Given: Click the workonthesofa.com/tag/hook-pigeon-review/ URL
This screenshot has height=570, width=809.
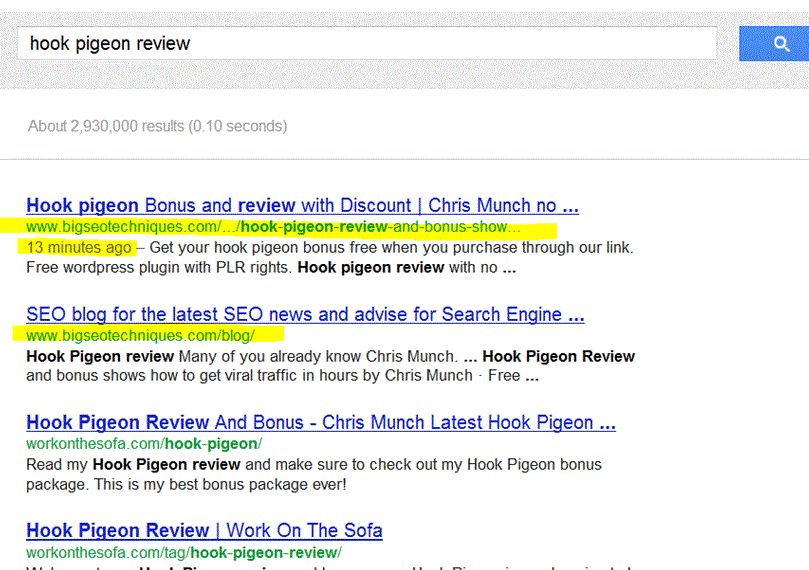Looking at the screenshot, I should tap(184, 552).
